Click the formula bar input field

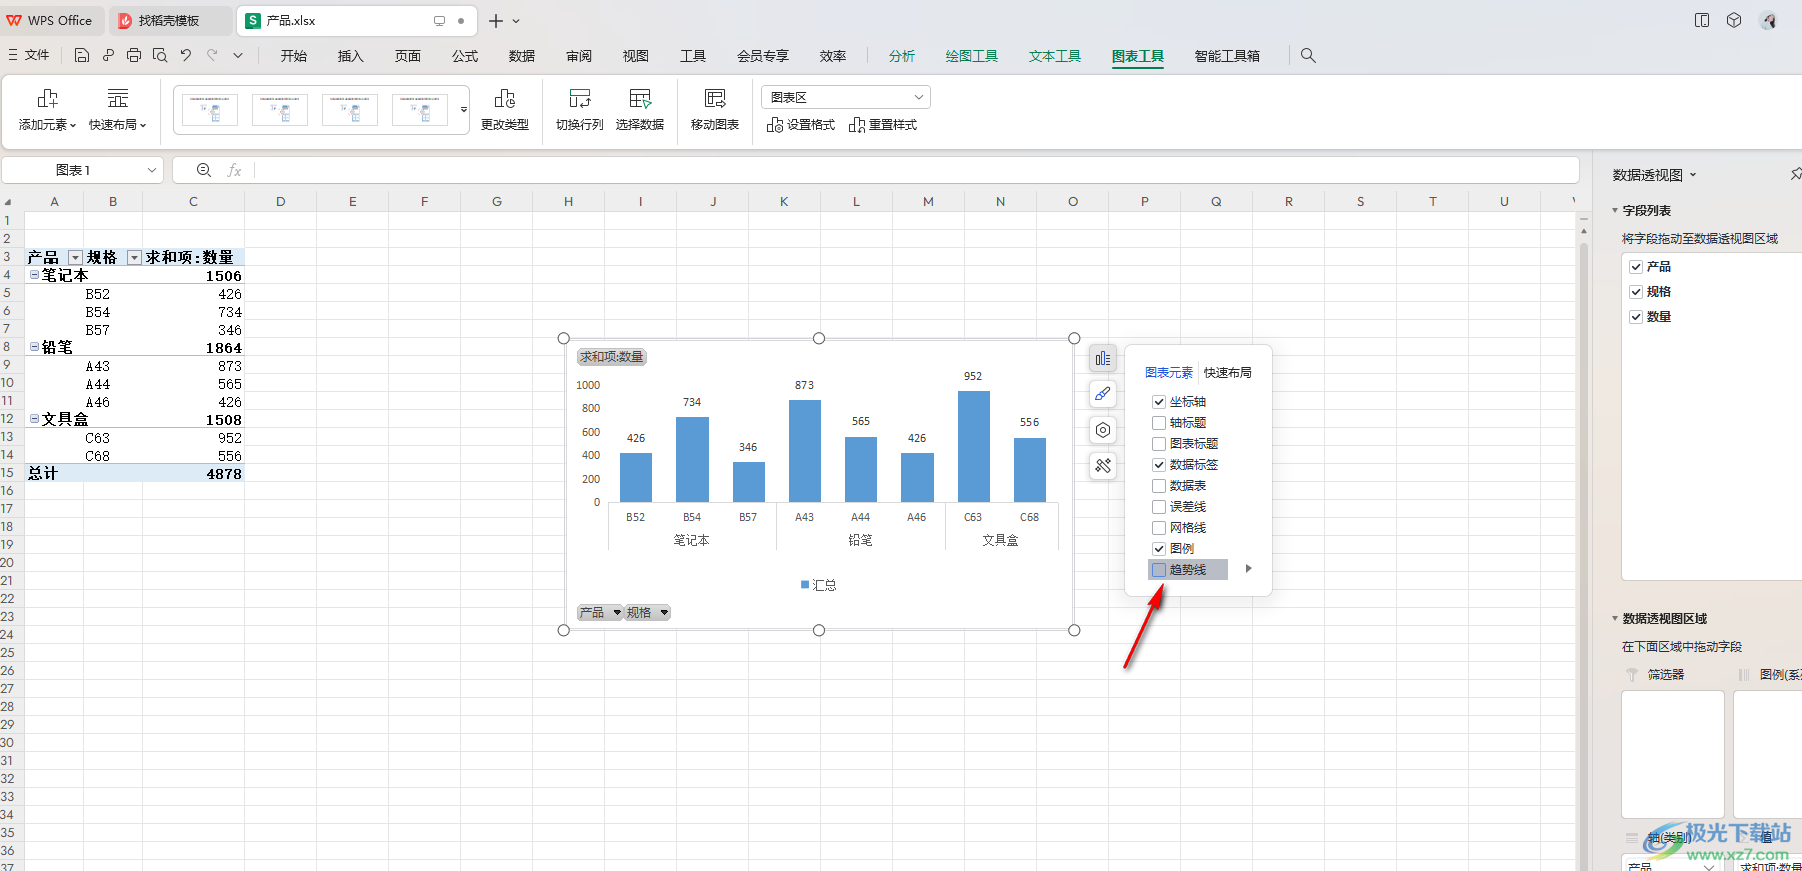pyautogui.click(x=915, y=170)
